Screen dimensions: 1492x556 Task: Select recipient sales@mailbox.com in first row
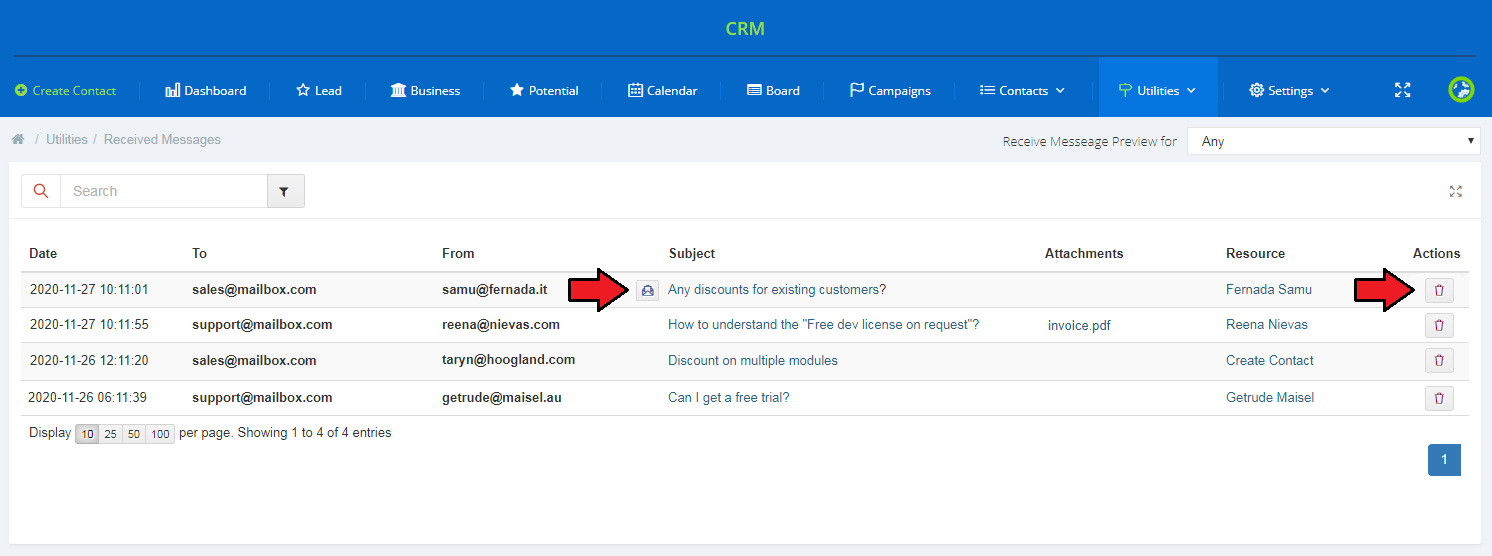coord(254,289)
